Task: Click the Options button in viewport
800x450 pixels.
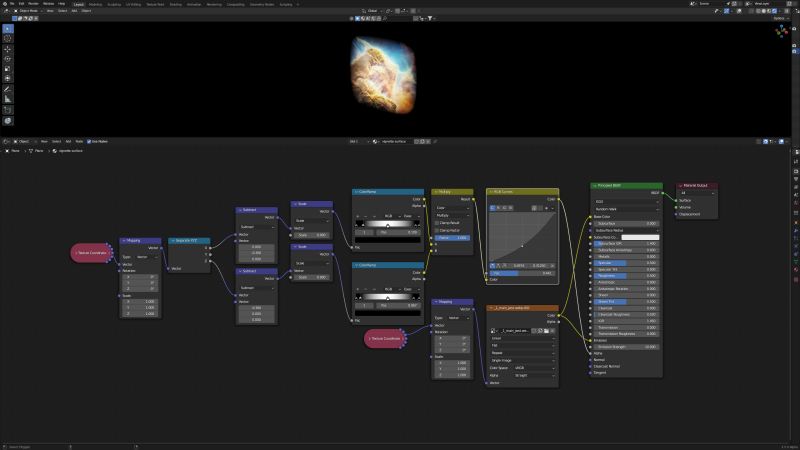Action: pos(780,18)
